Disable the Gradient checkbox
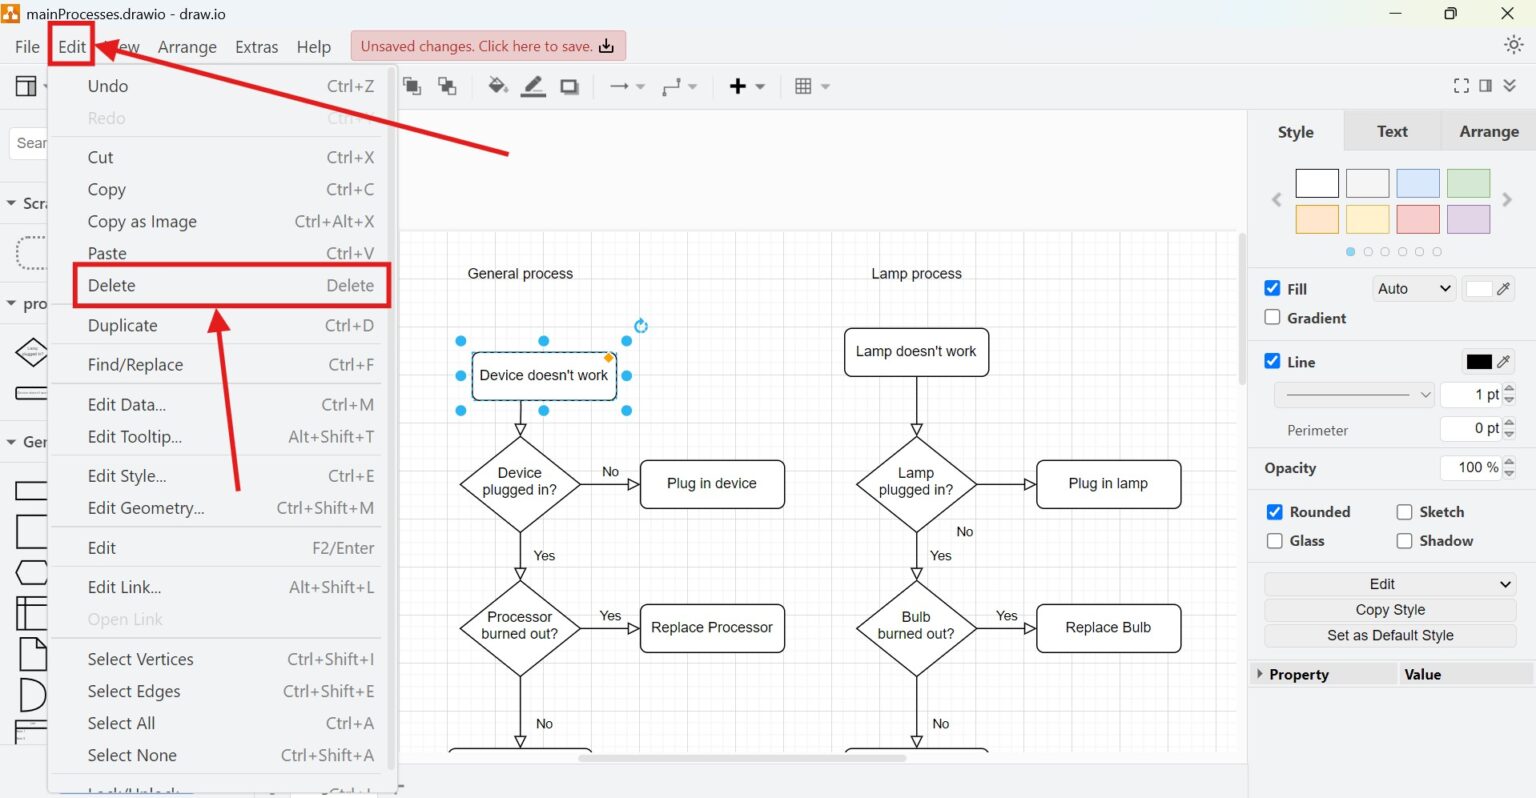 click(1273, 317)
